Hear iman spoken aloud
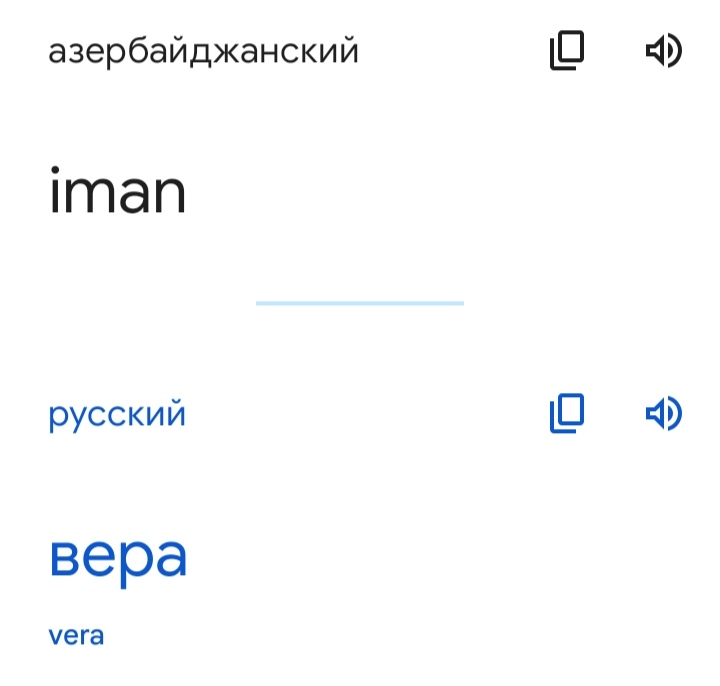Viewport: 720px width, 686px height. click(x=664, y=50)
